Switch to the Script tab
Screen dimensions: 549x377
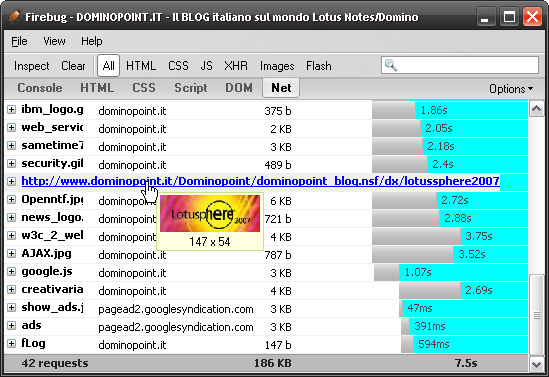[191, 88]
